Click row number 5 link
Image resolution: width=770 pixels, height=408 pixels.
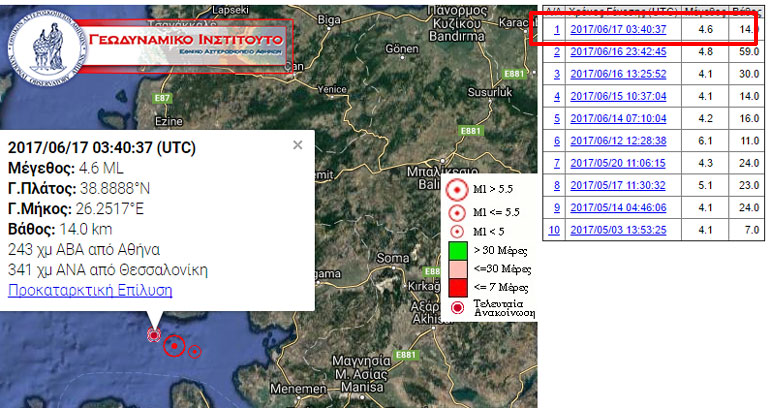point(557,118)
